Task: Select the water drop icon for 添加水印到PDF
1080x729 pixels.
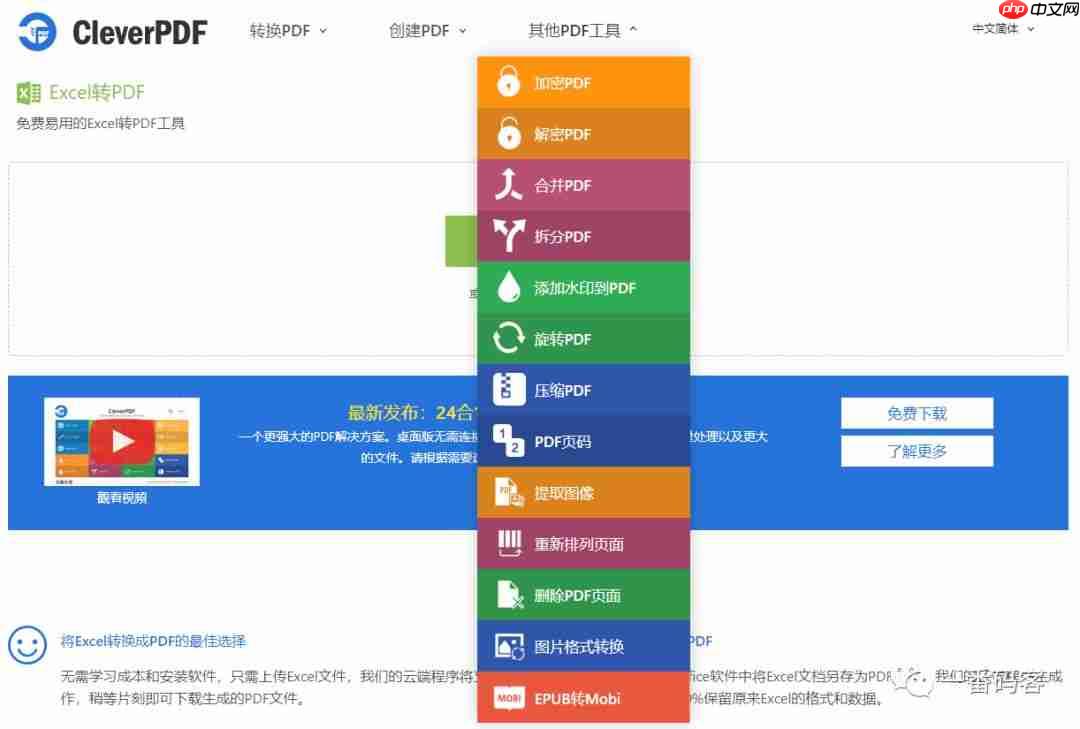Action: point(508,287)
